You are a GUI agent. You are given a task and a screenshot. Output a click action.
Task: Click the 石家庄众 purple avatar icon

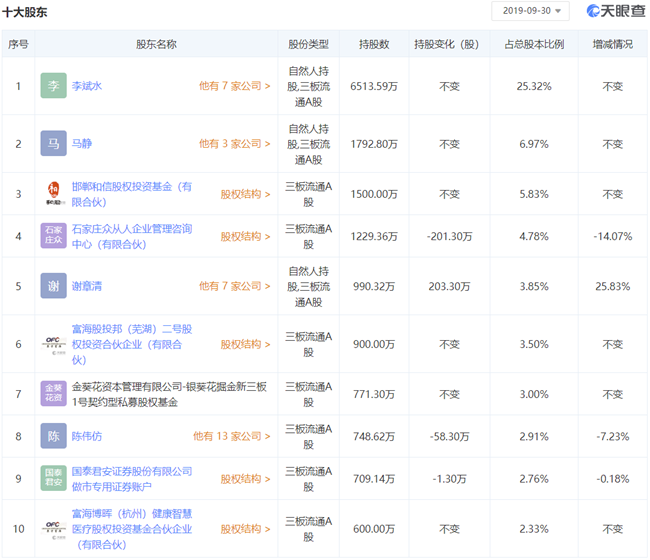(53, 236)
